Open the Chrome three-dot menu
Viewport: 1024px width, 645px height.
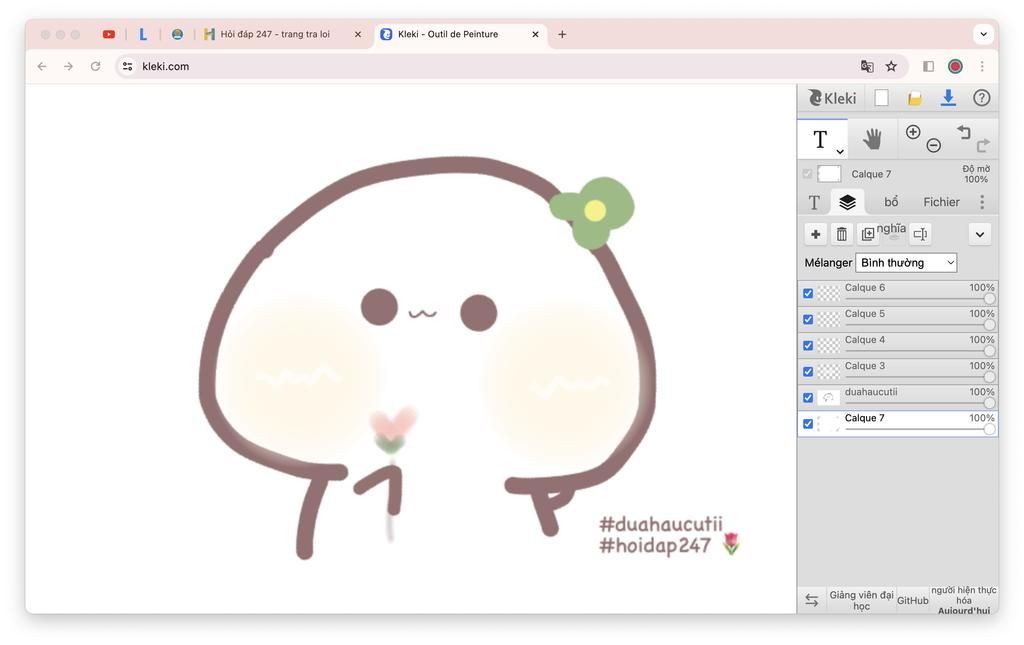click(982, 66)
